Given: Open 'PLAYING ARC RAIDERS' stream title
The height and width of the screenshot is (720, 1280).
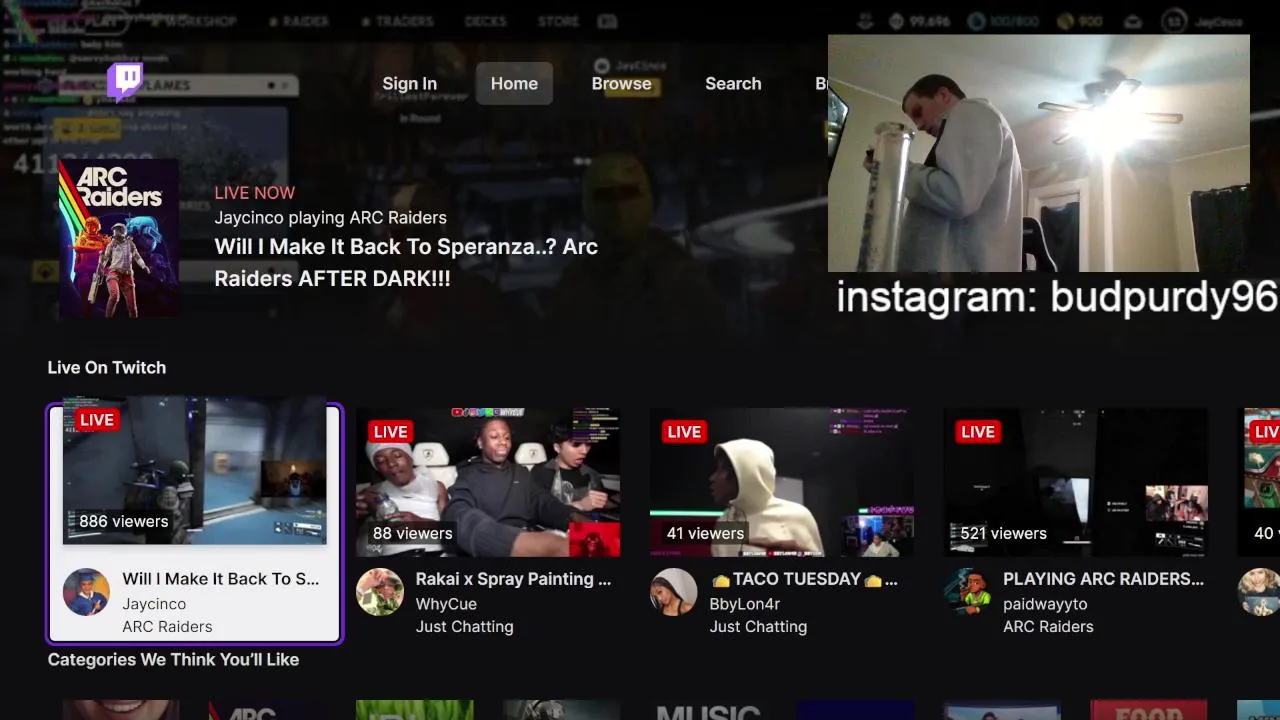Looking at the screenshot, I should tap(1103, 579).
